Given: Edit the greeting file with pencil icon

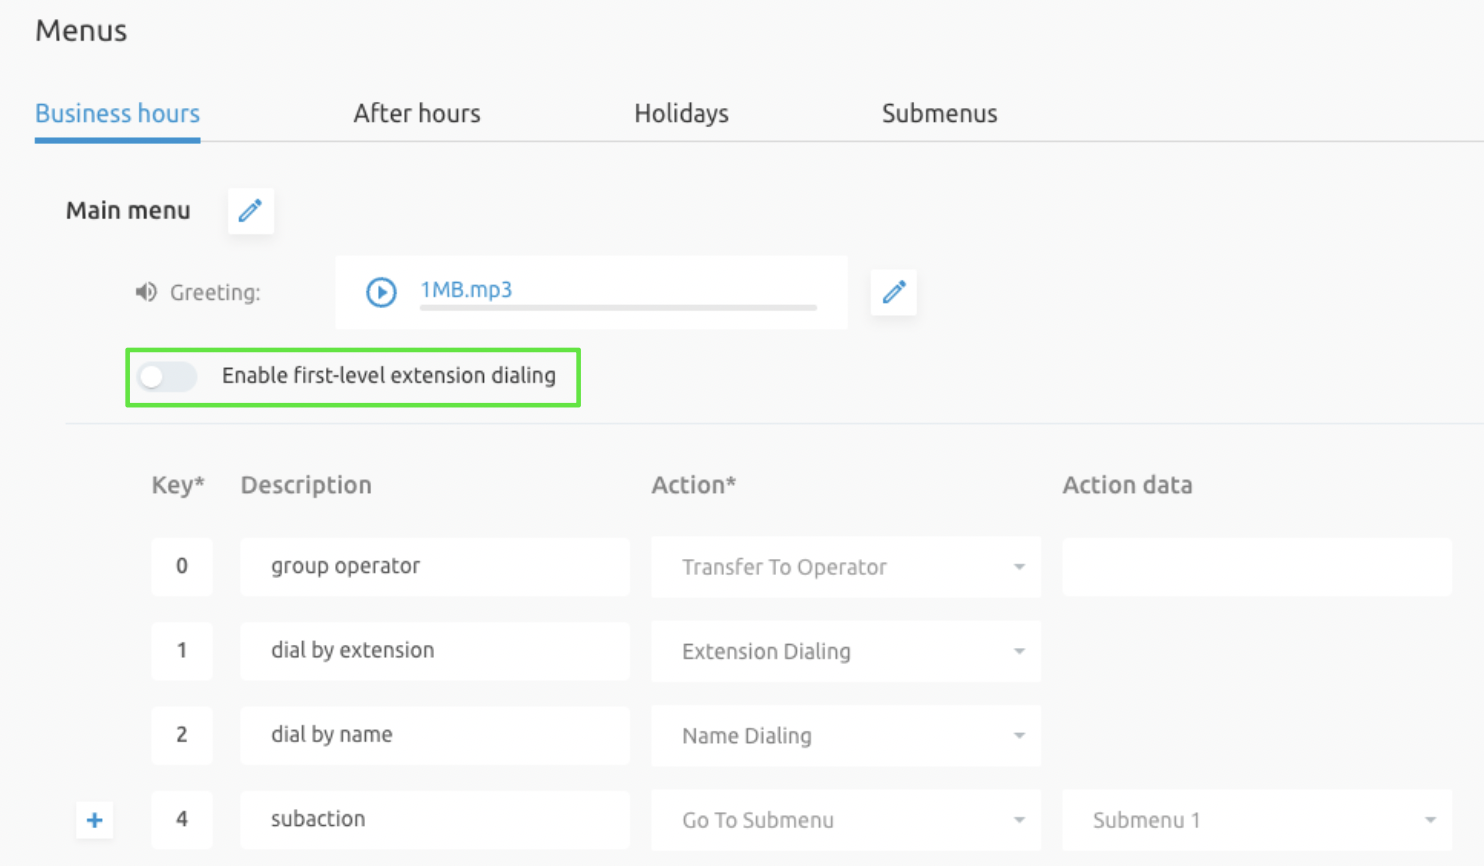Looking at the screenshot, I should coord(893,292).
